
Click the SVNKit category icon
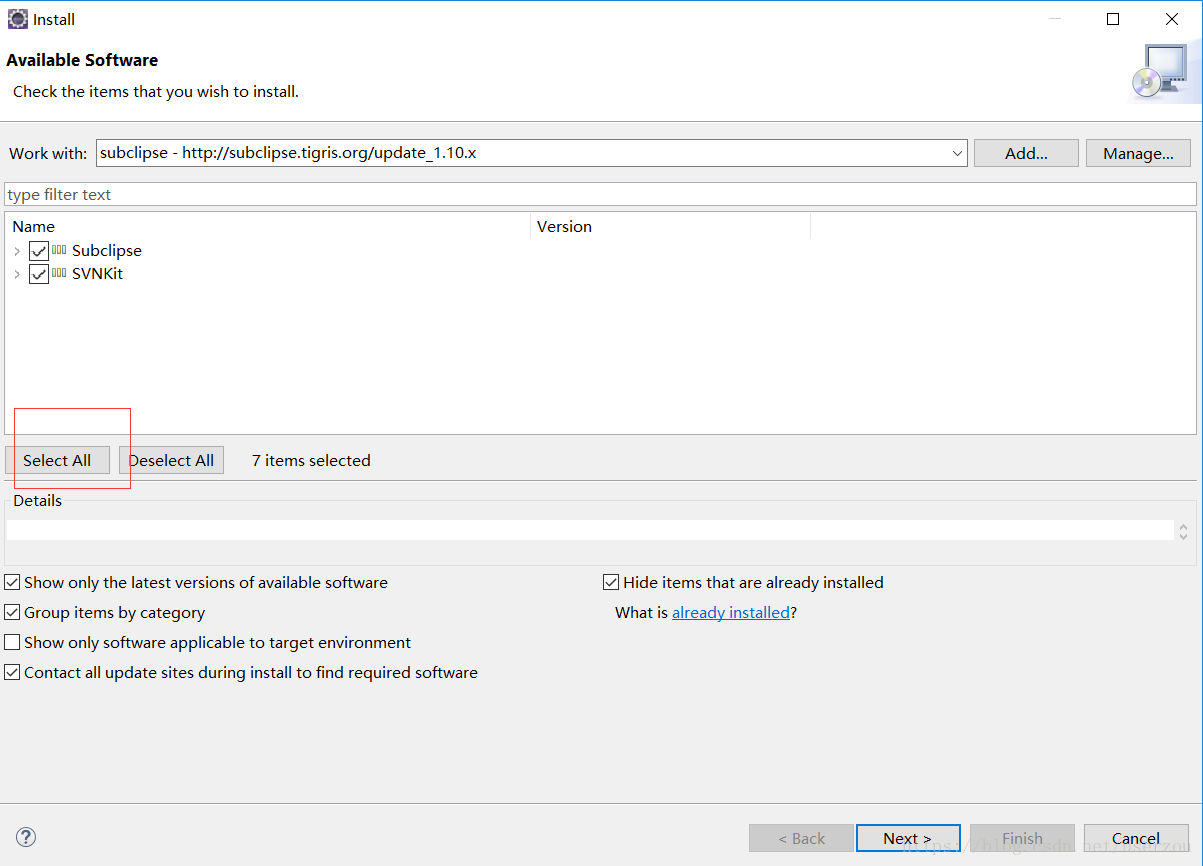click(60, 273)
